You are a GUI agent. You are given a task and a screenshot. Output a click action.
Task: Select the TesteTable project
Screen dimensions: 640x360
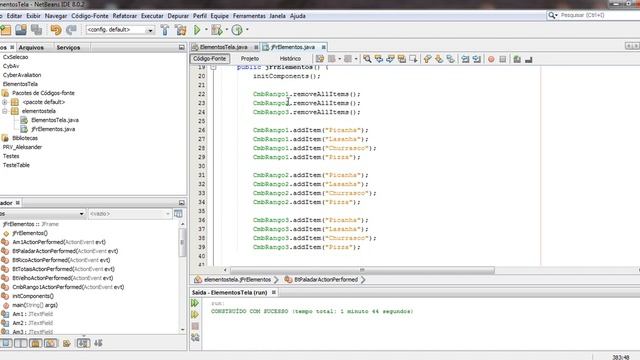(16, 165)
